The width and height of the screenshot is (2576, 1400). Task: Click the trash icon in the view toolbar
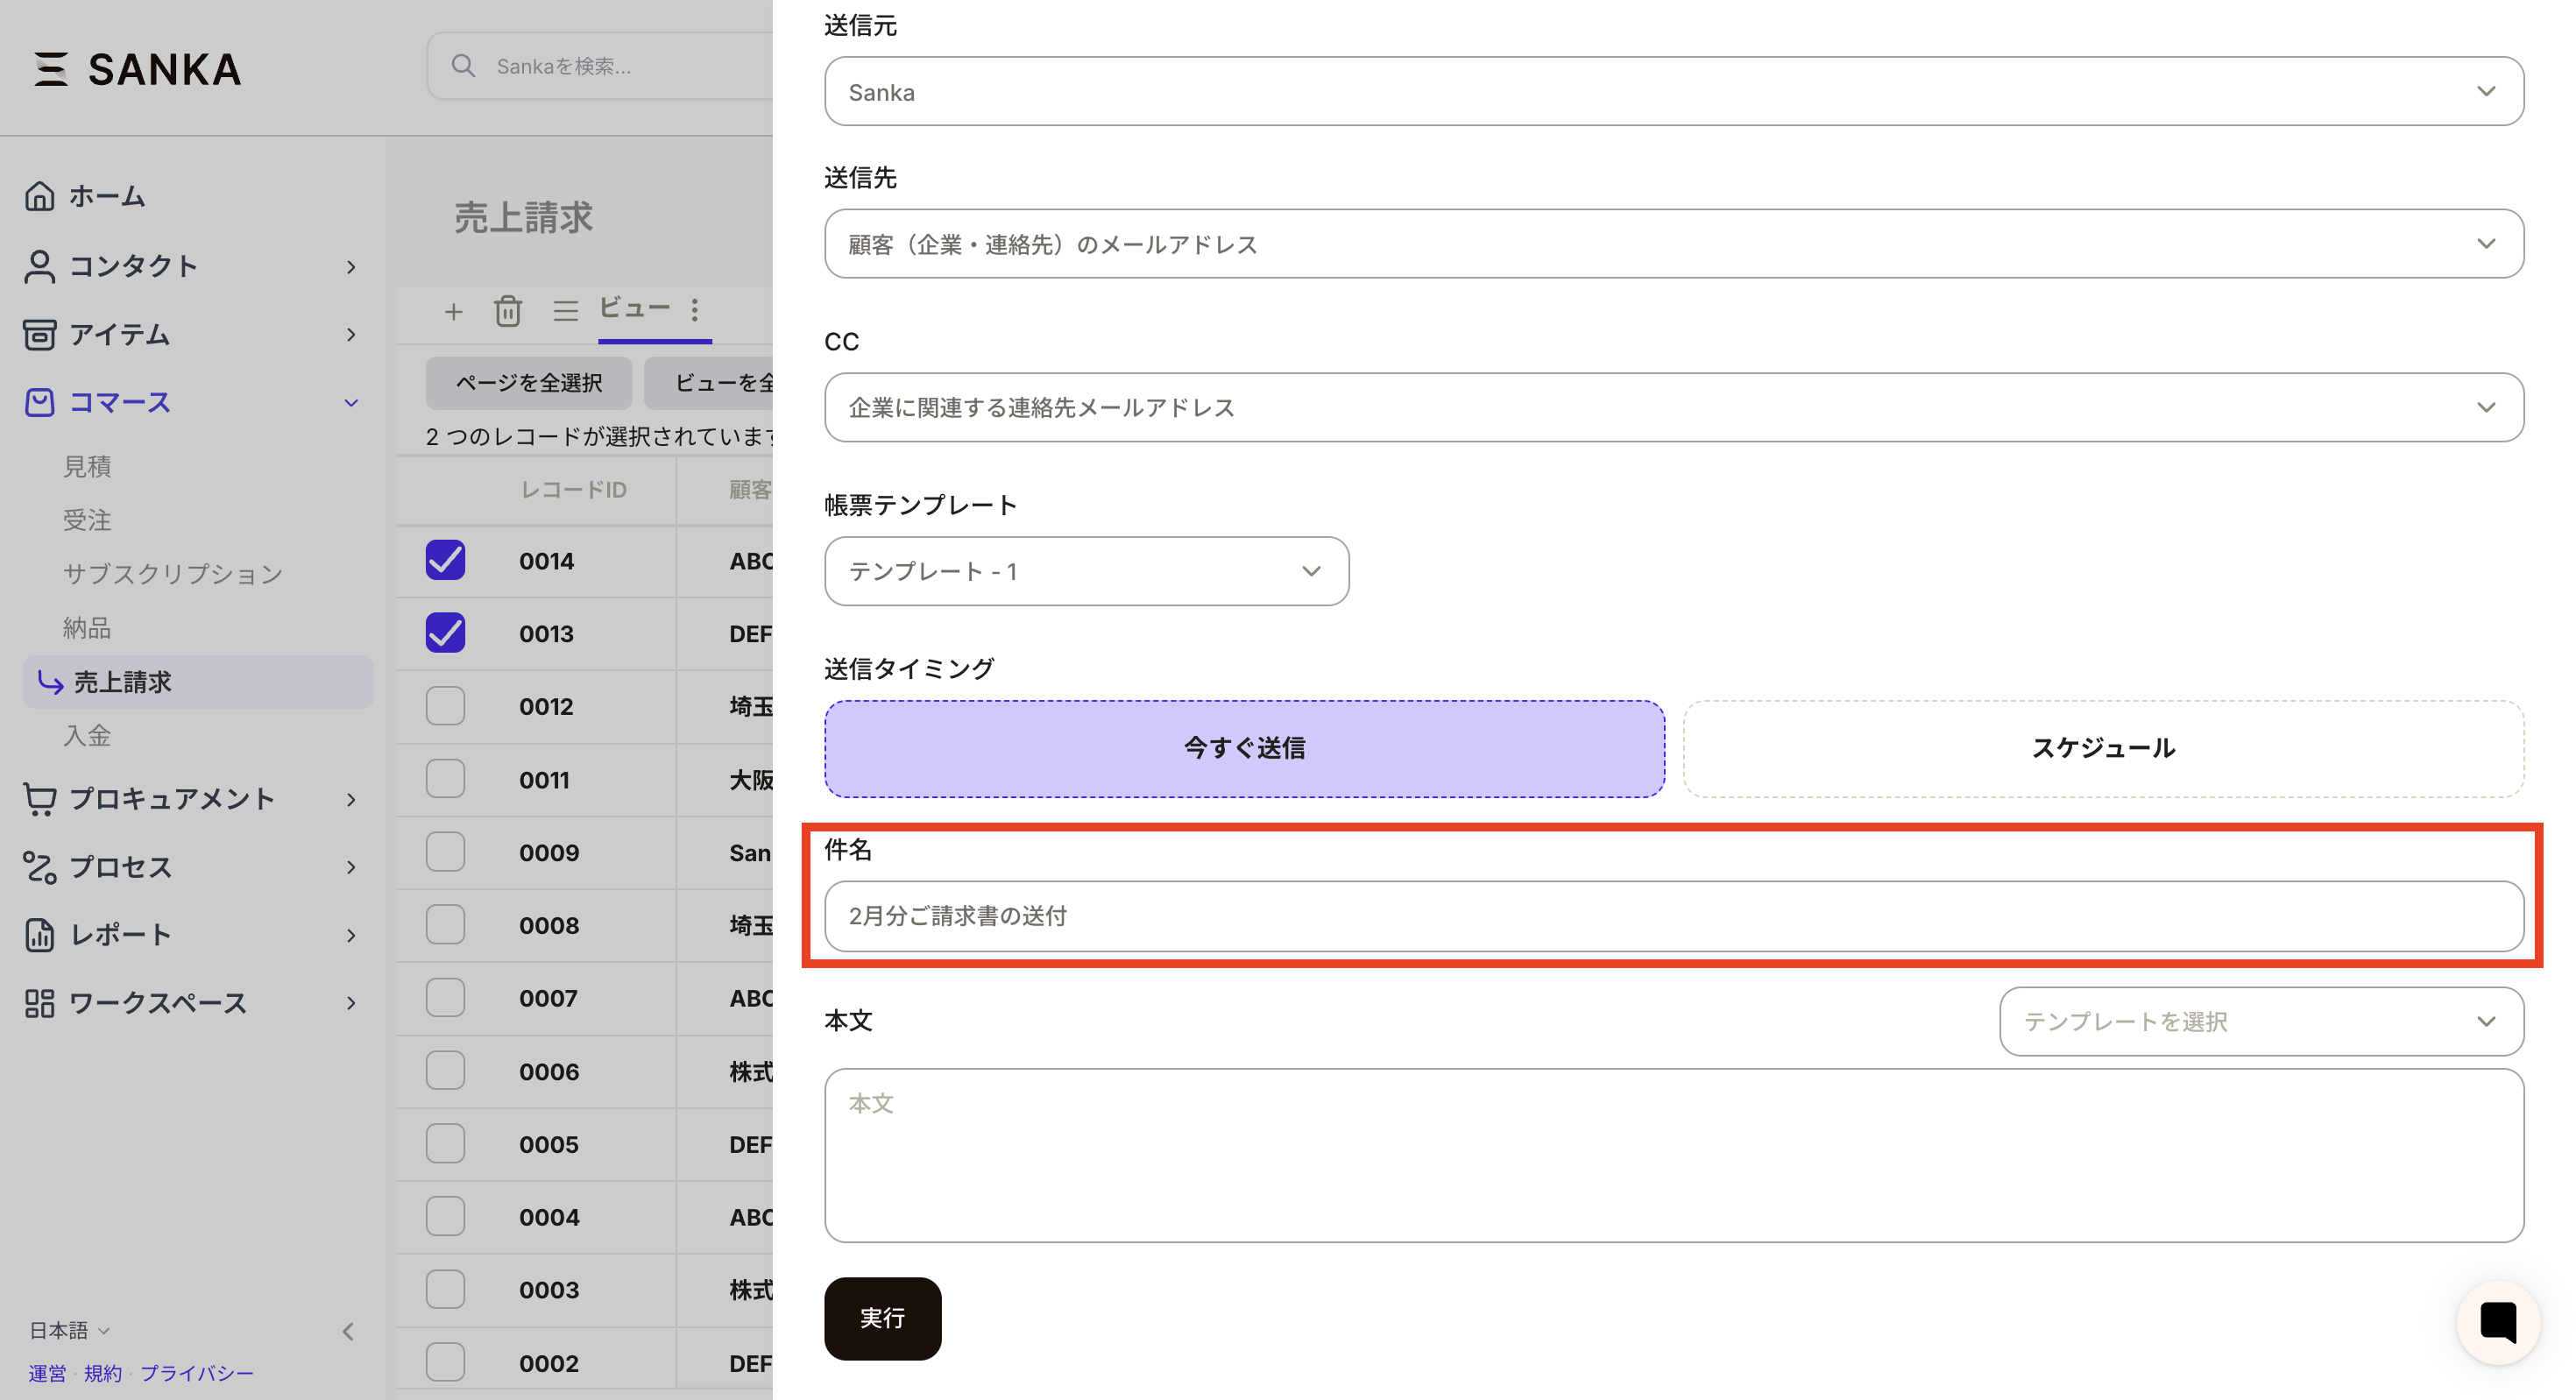pos(508,311)
